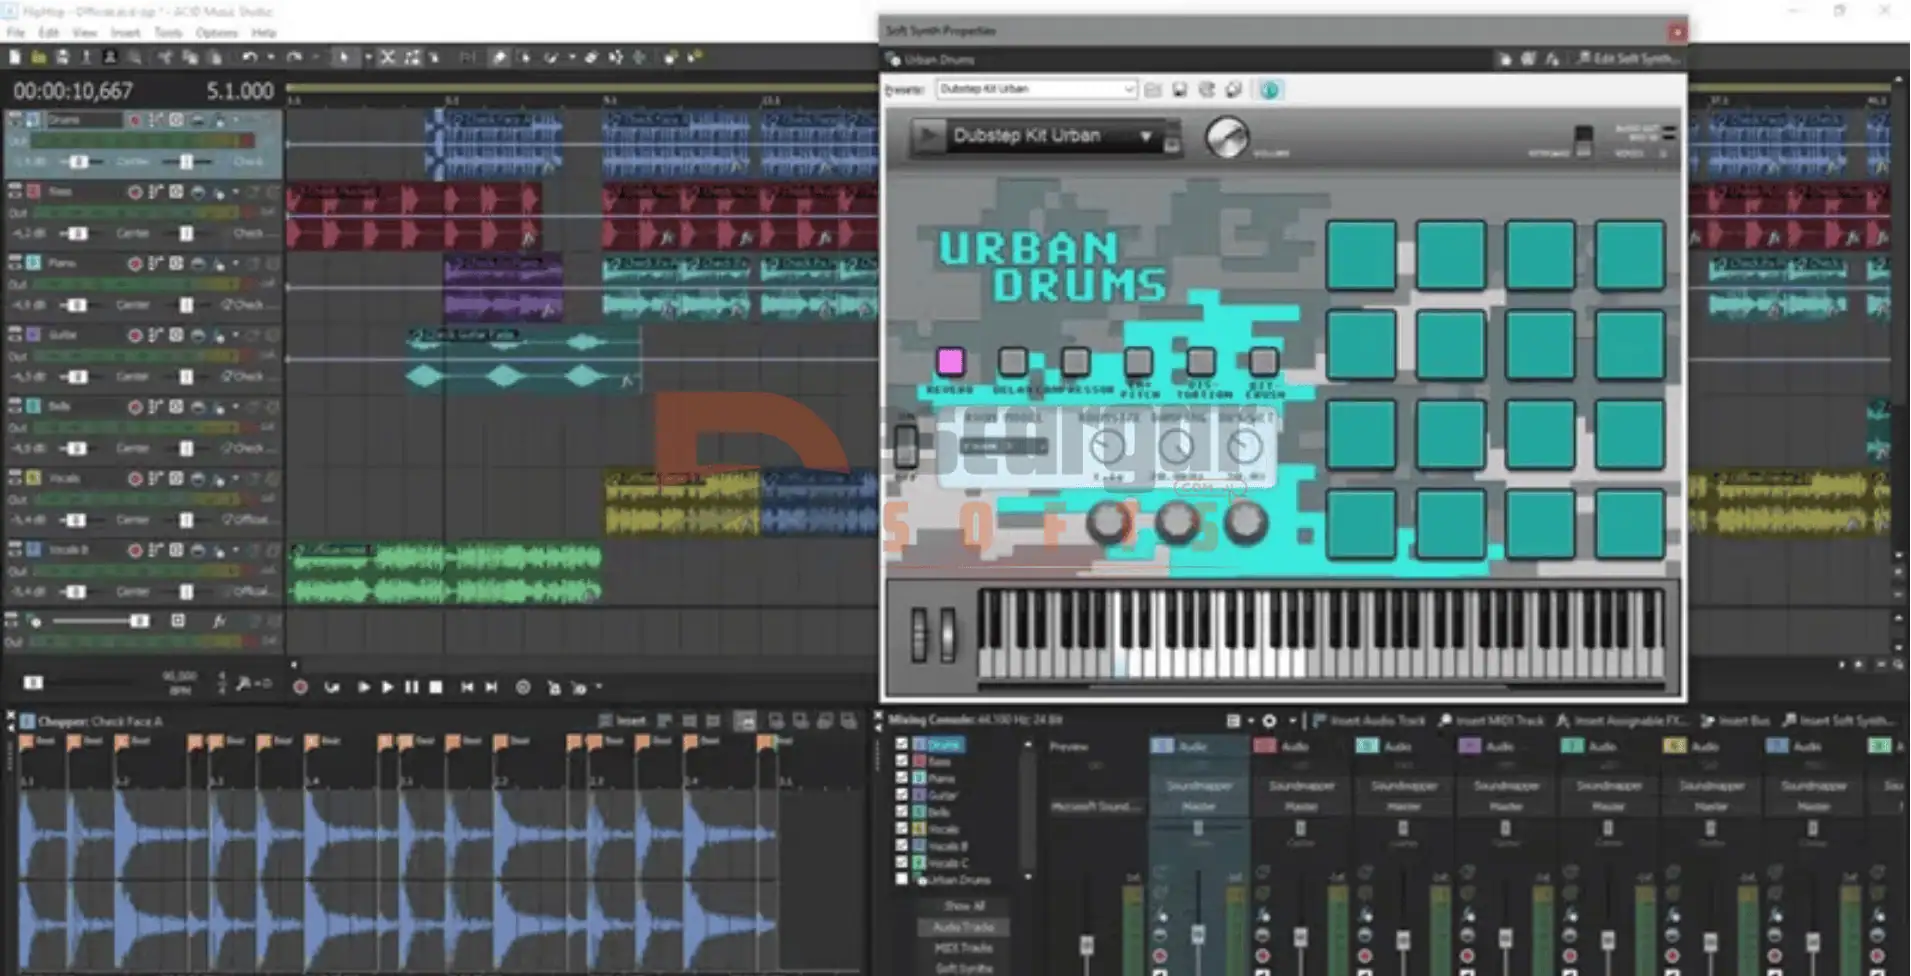
Task: Adjust the Bass track pan slider
Action: coord(186,233)
